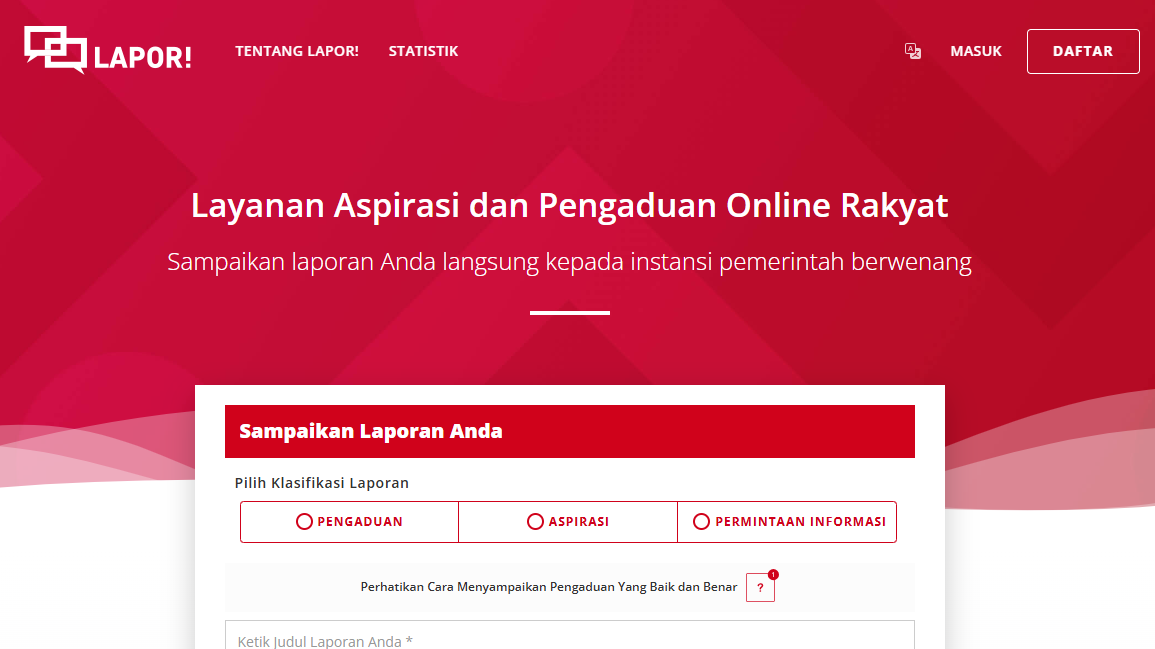Click the white divider line below subtitle
1155x649 pixels.
pos(569,313)
